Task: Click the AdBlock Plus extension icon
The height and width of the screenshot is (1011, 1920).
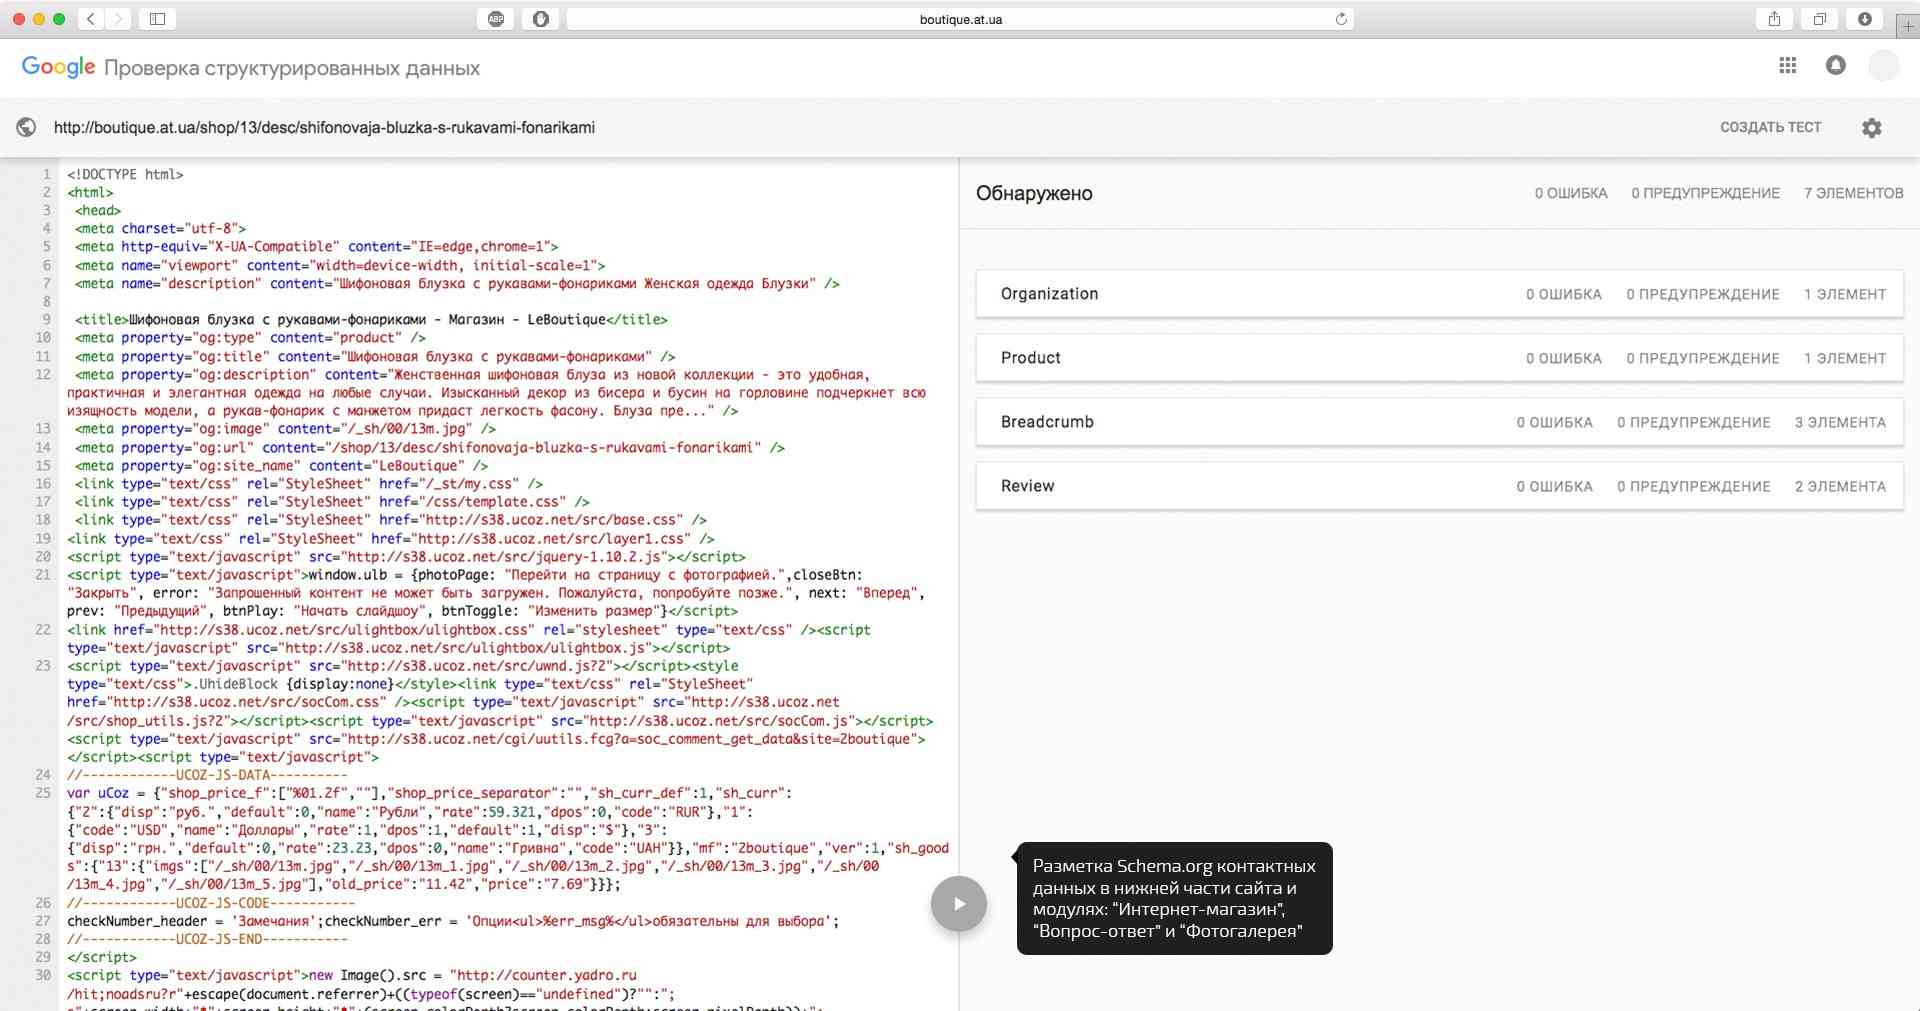Action: pyautogui.click(x=496, y=19)
